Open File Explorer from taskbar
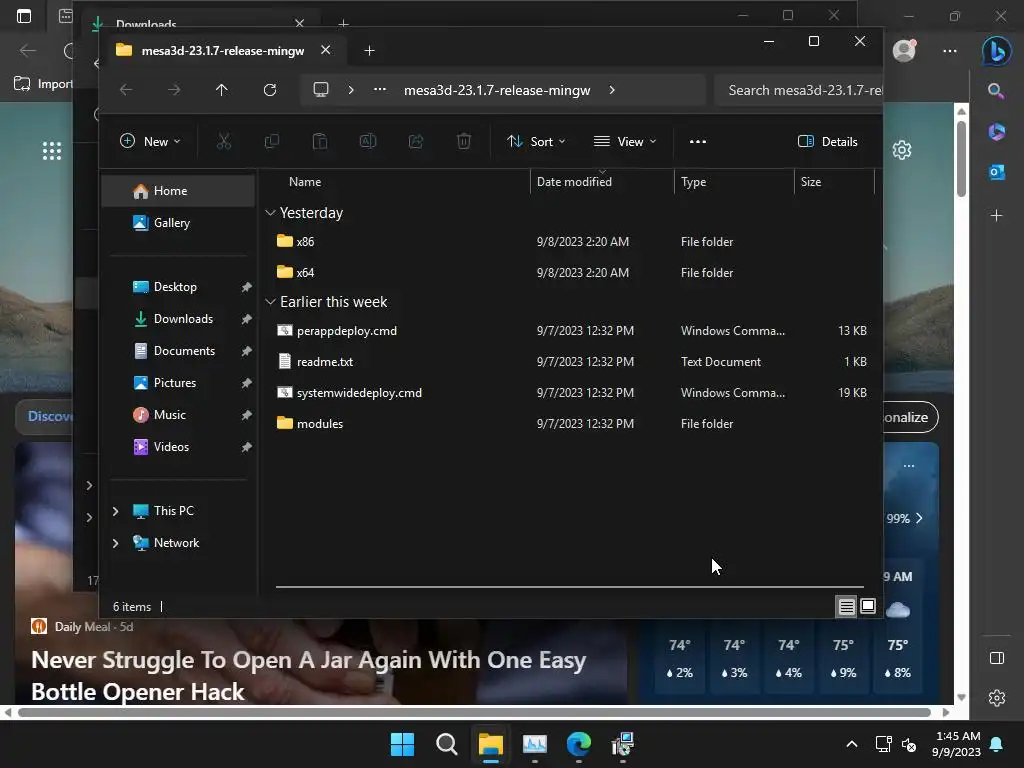1024x768 pixels. (490, 744)
